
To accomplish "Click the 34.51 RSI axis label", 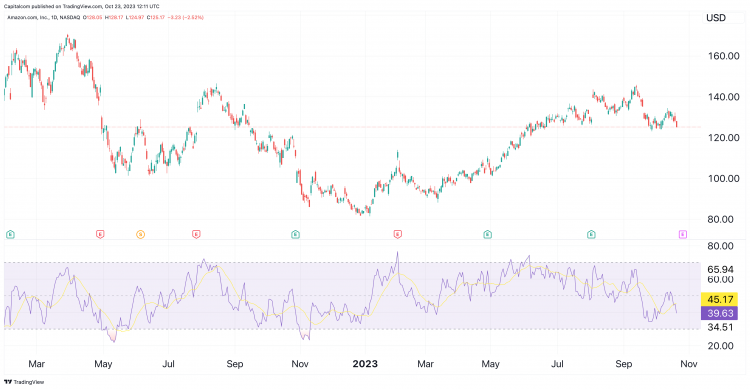I will click(x=720, y=327).
